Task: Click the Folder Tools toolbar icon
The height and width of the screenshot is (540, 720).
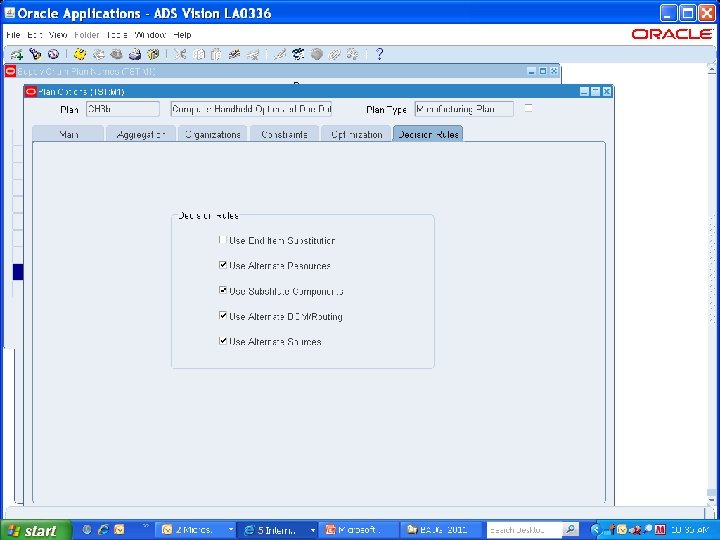Action: tap(353, 54)
